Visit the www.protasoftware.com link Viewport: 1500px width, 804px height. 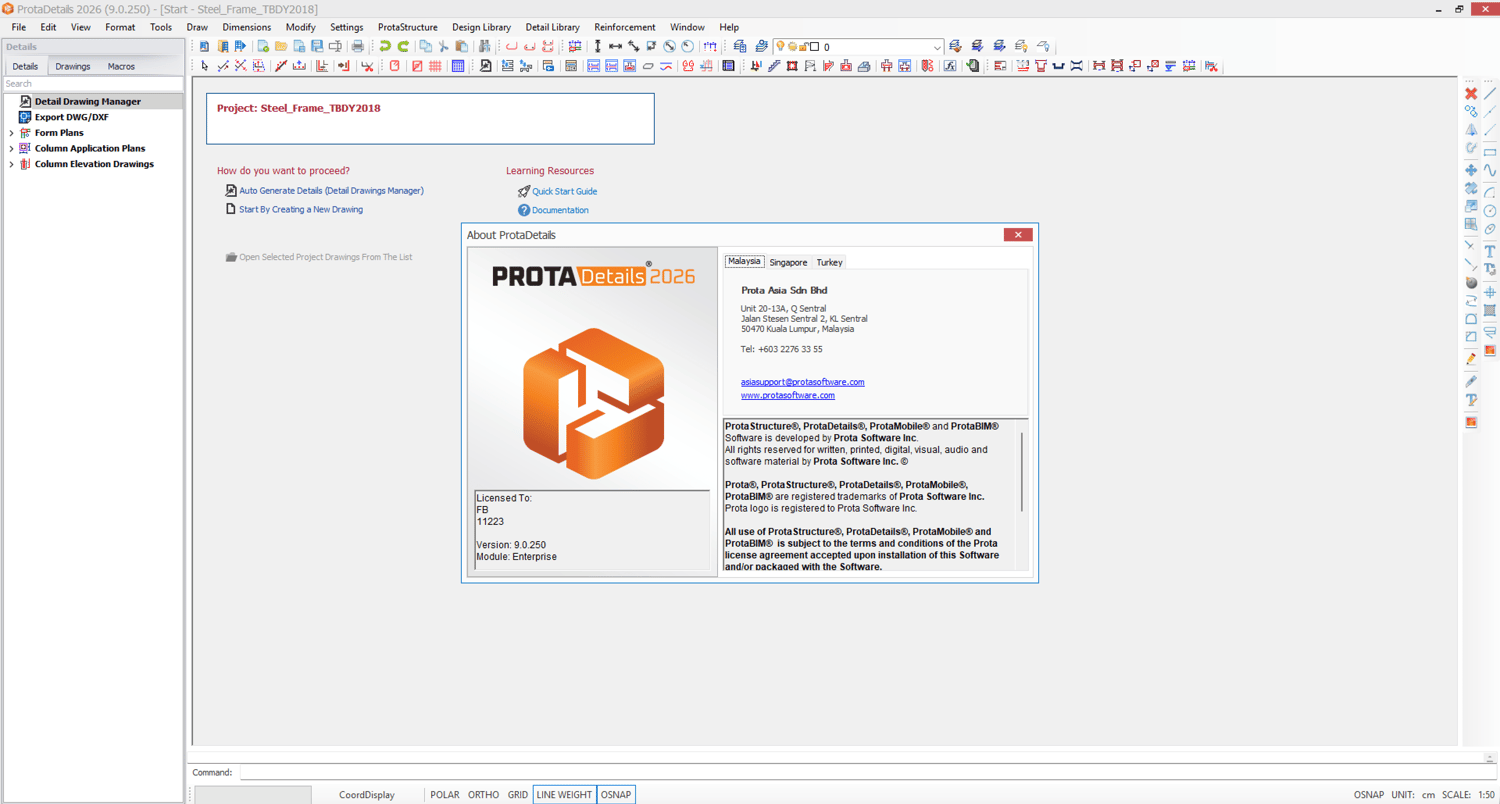[788, 395]
